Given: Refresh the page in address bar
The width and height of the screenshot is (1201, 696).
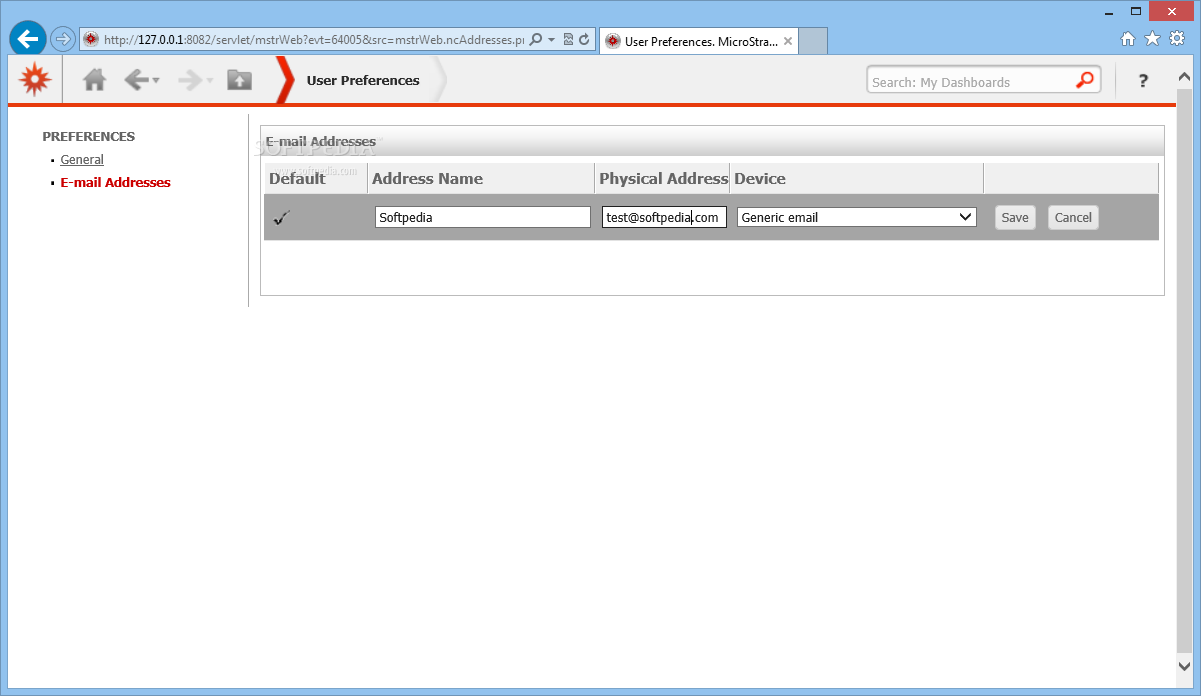Looking at the screenshot, I should [584, 40].
